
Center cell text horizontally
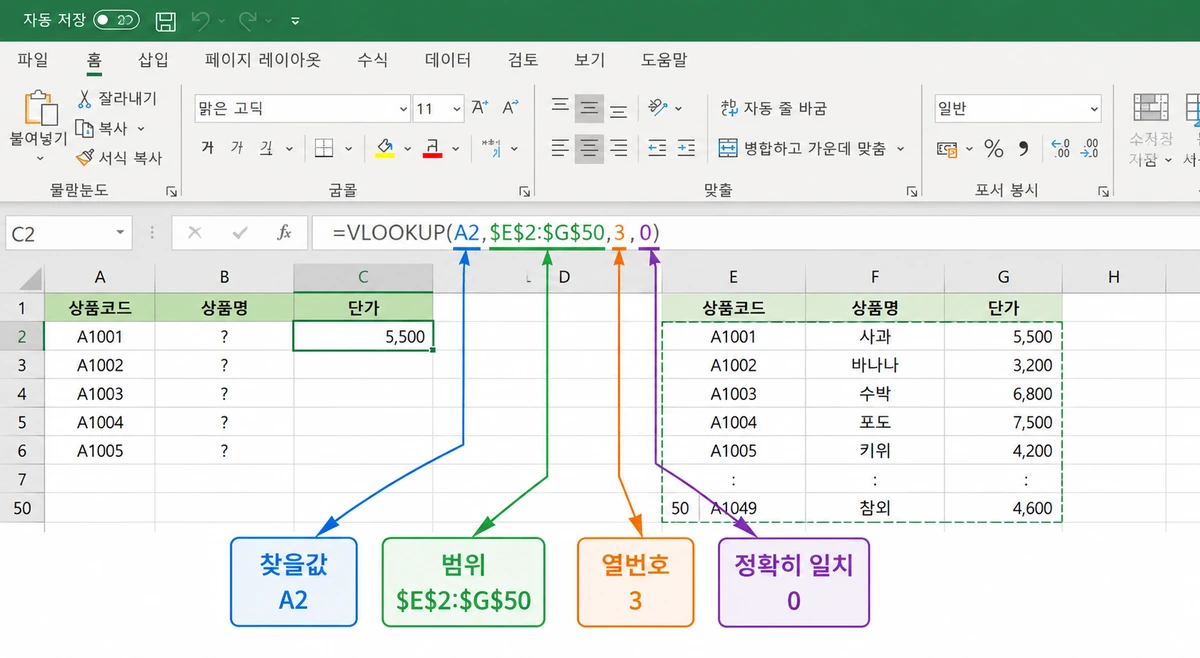coord(590,148)
